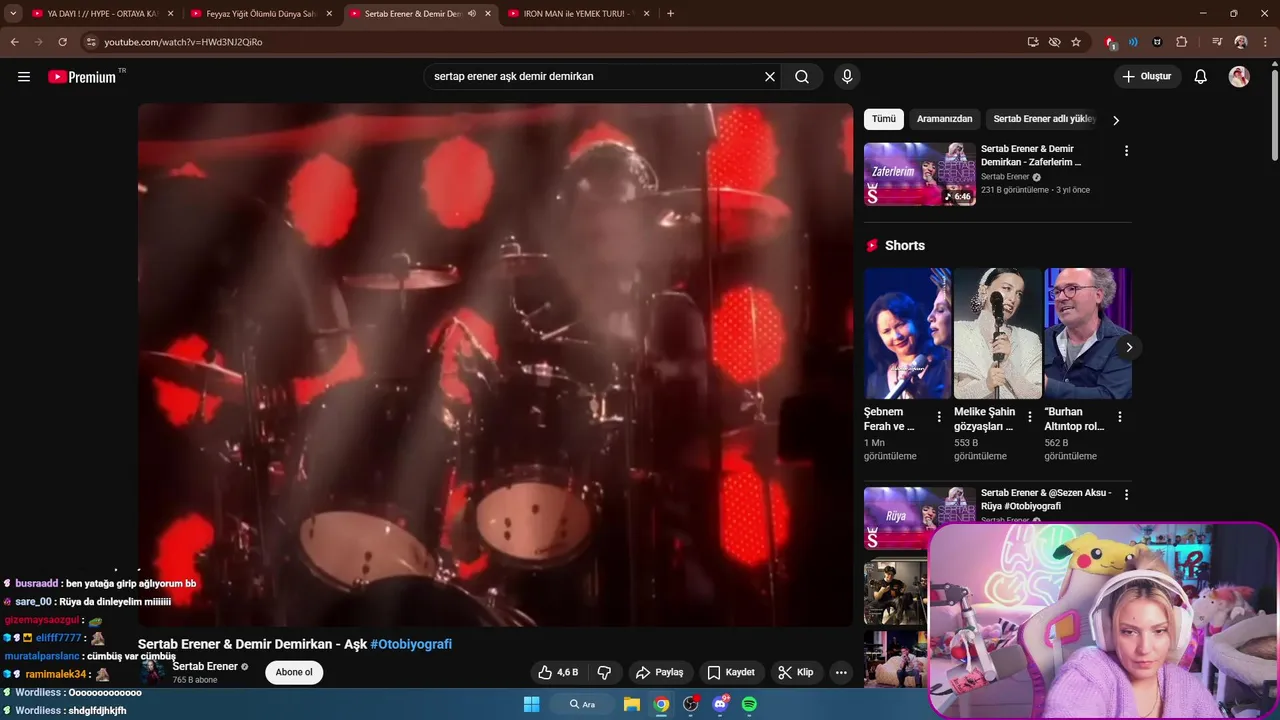Select 'Sertab Erener adlı yükleyen' chip
The image size is (1280, 720).
(x=1043, y=119)
